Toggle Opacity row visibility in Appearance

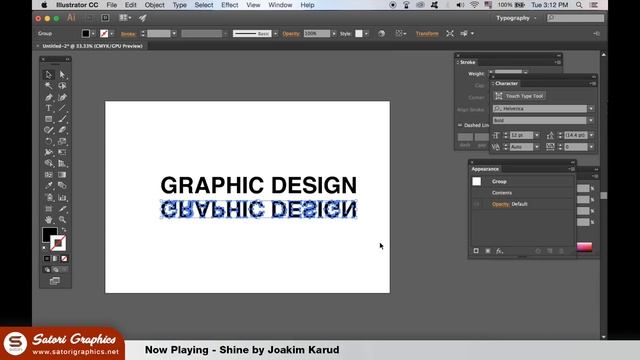click(x=476, y=204)
